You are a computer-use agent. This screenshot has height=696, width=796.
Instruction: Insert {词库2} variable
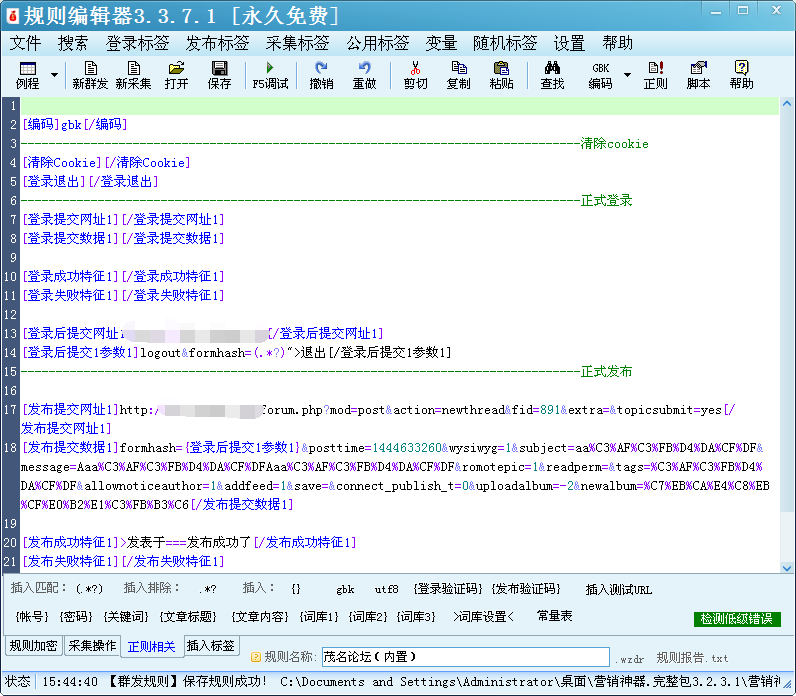pos(368,616)
